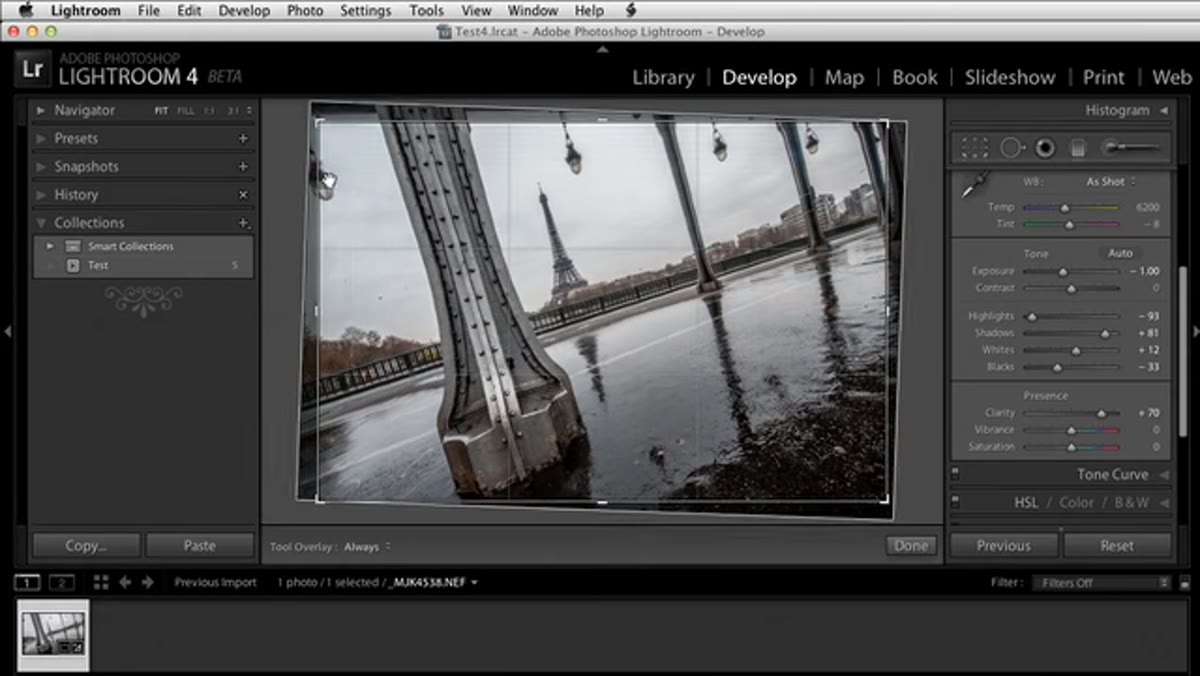Click the Lightroom Lr logo

point(32,69)
